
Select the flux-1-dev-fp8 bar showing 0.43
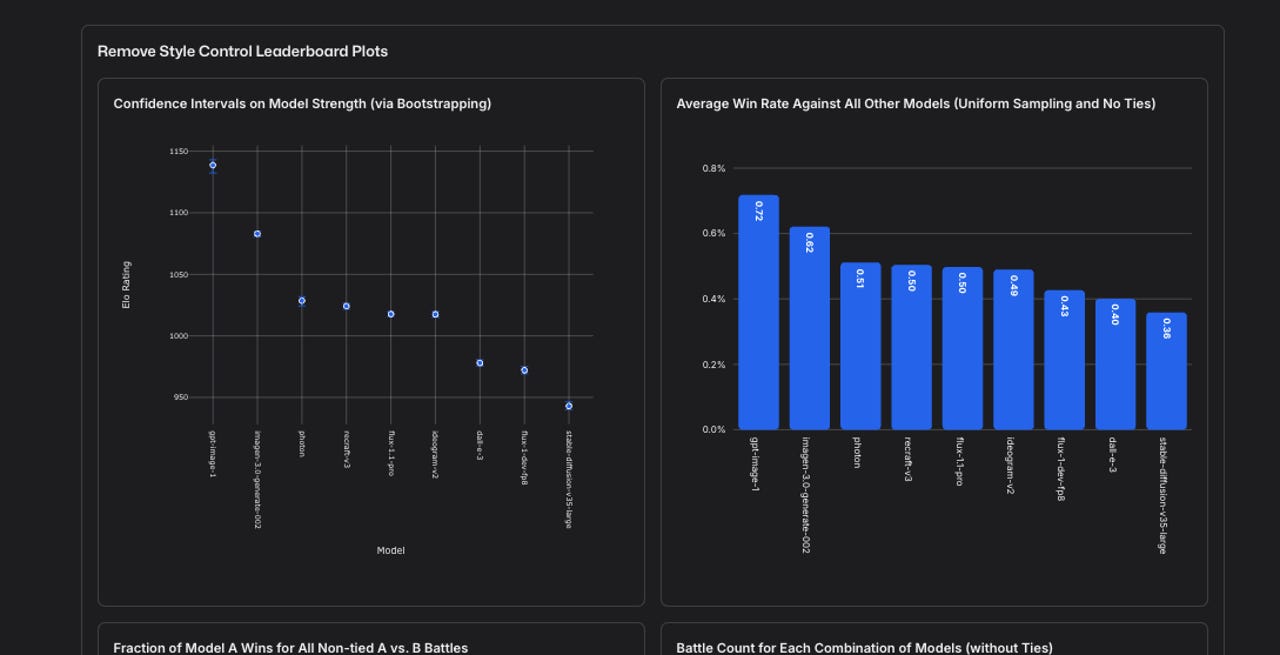point(1064,360)
